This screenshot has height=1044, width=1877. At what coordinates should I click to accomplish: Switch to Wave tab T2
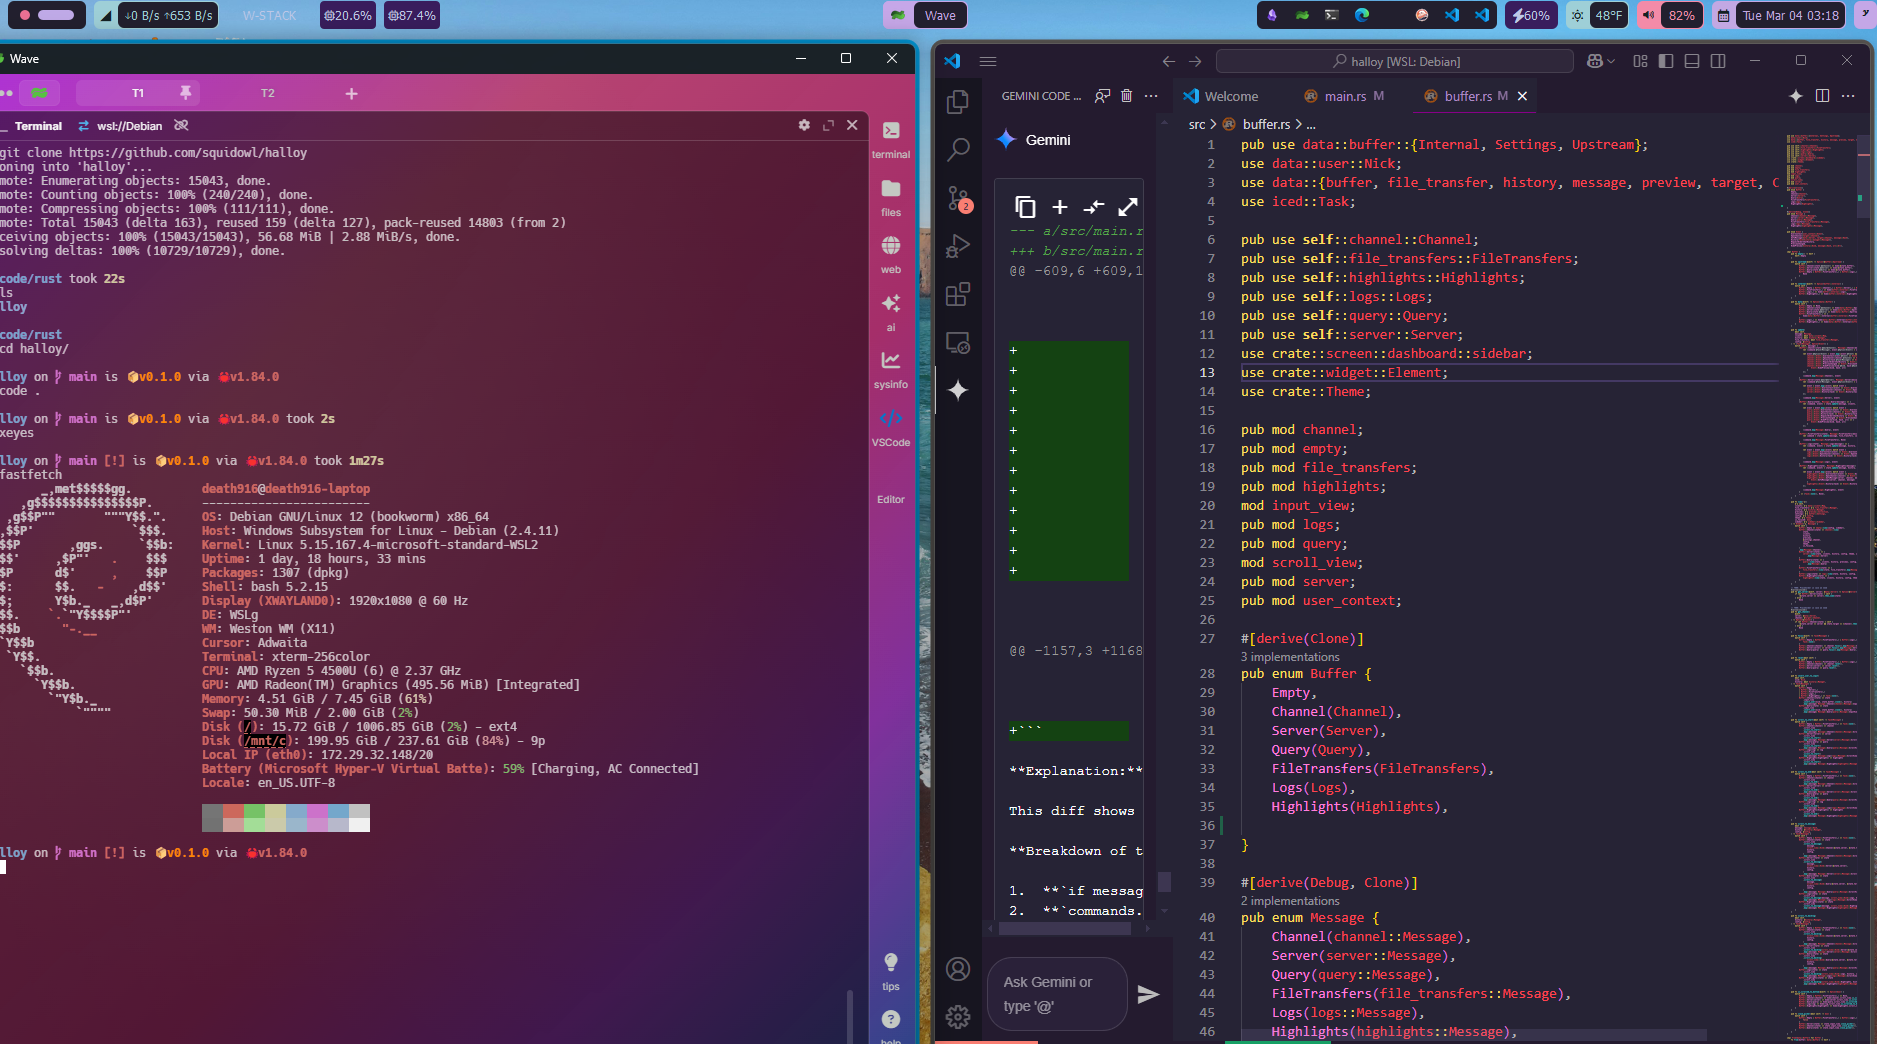(x=268, y=93)
